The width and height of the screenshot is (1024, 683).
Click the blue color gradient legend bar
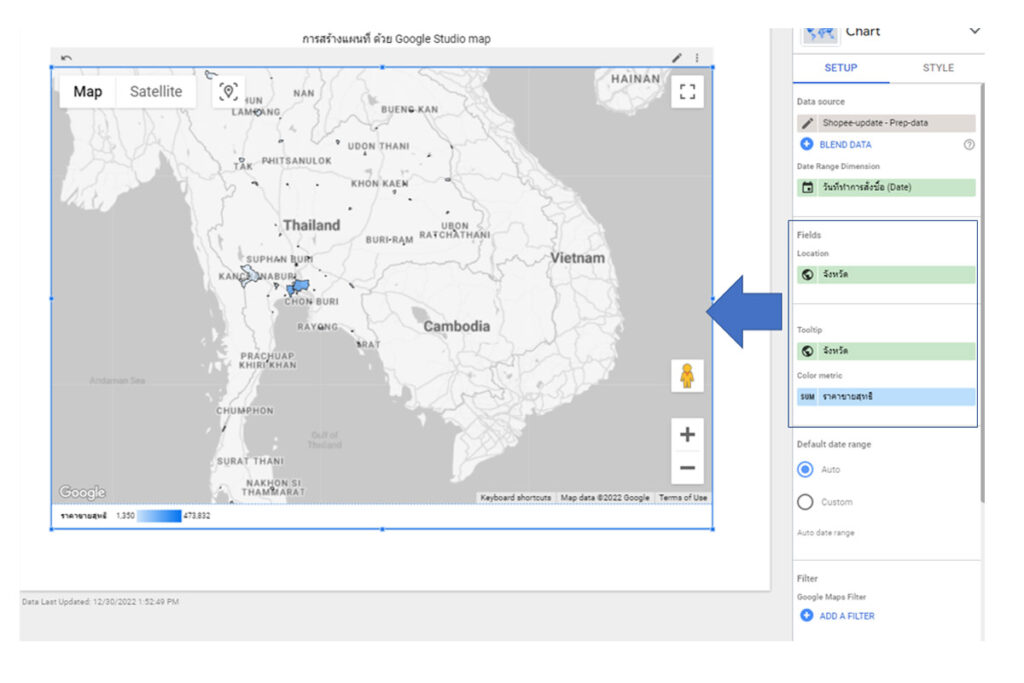159,516
